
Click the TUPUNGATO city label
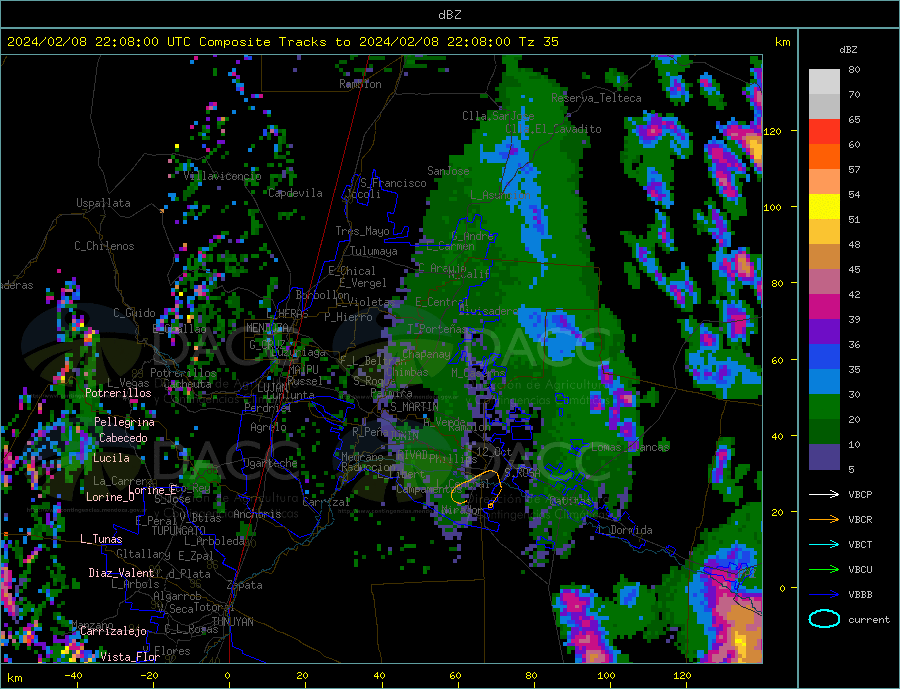[178, 531]
